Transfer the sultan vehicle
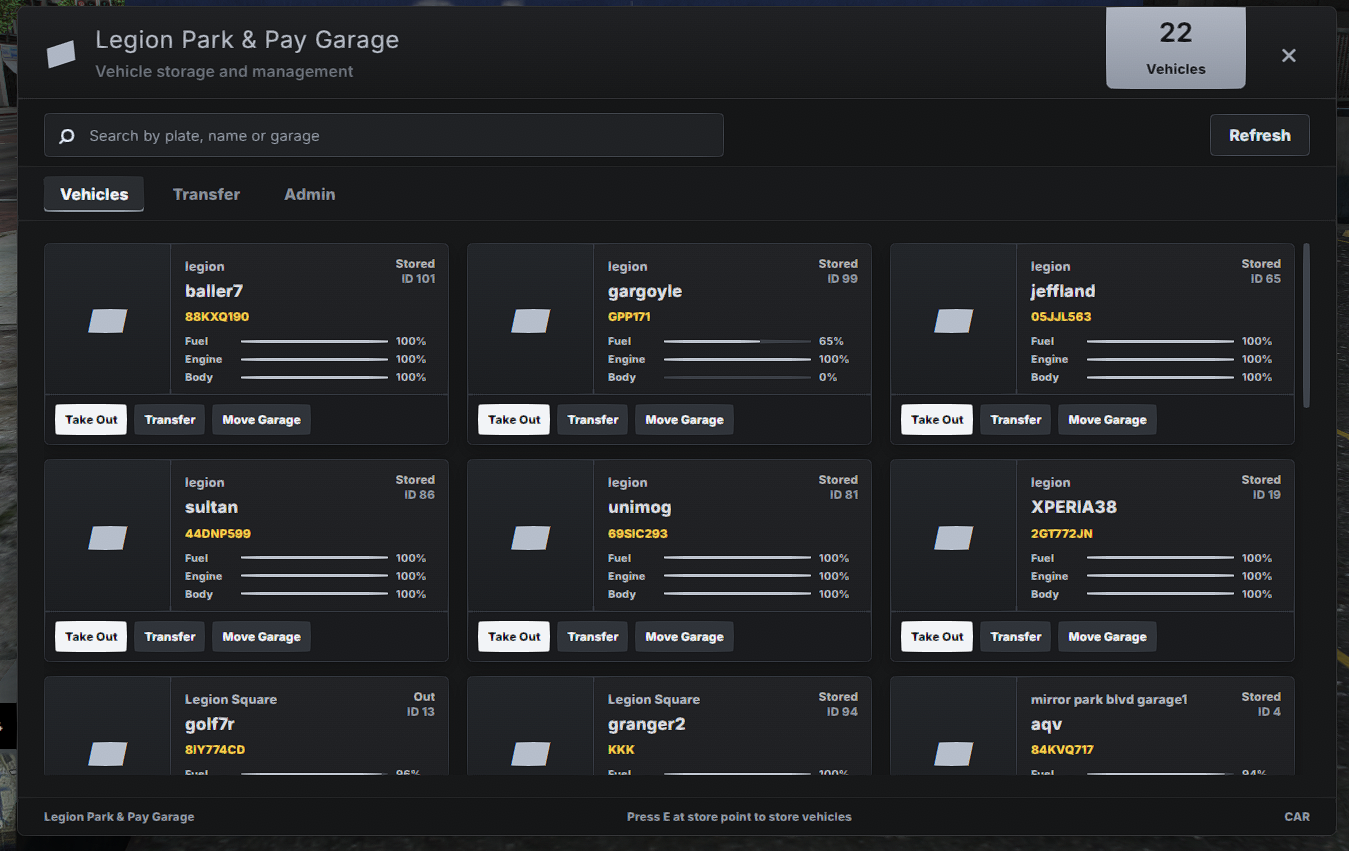This screenshot has width=1349, height=851. click(170, 637)
